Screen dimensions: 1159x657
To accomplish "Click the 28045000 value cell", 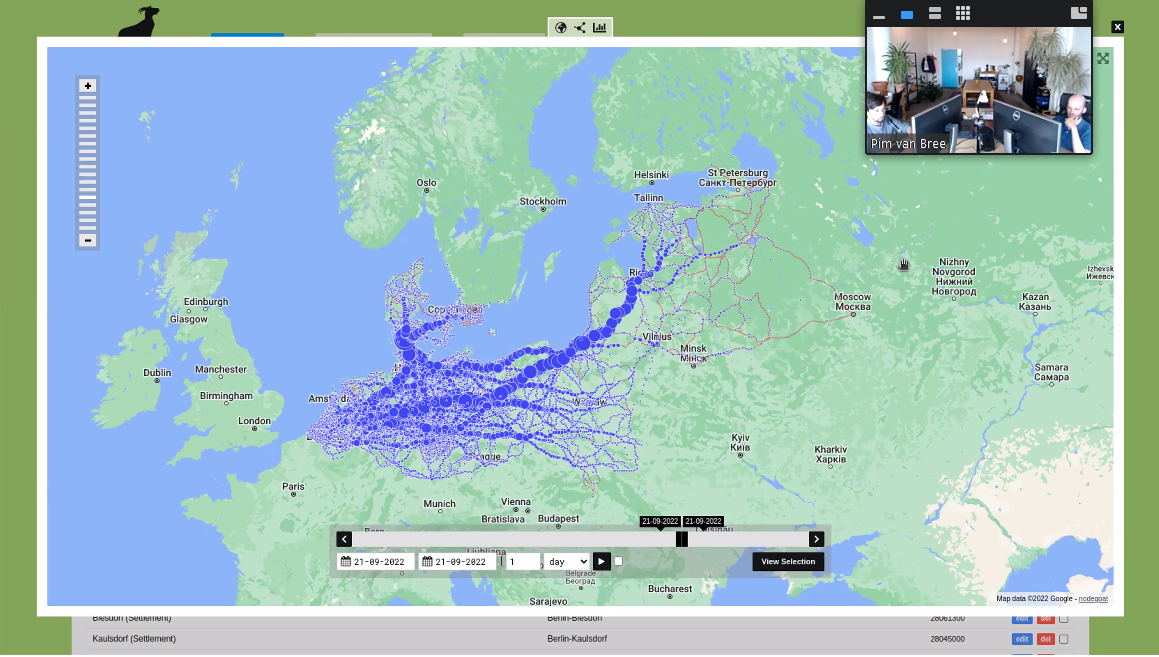I will 947,639.
